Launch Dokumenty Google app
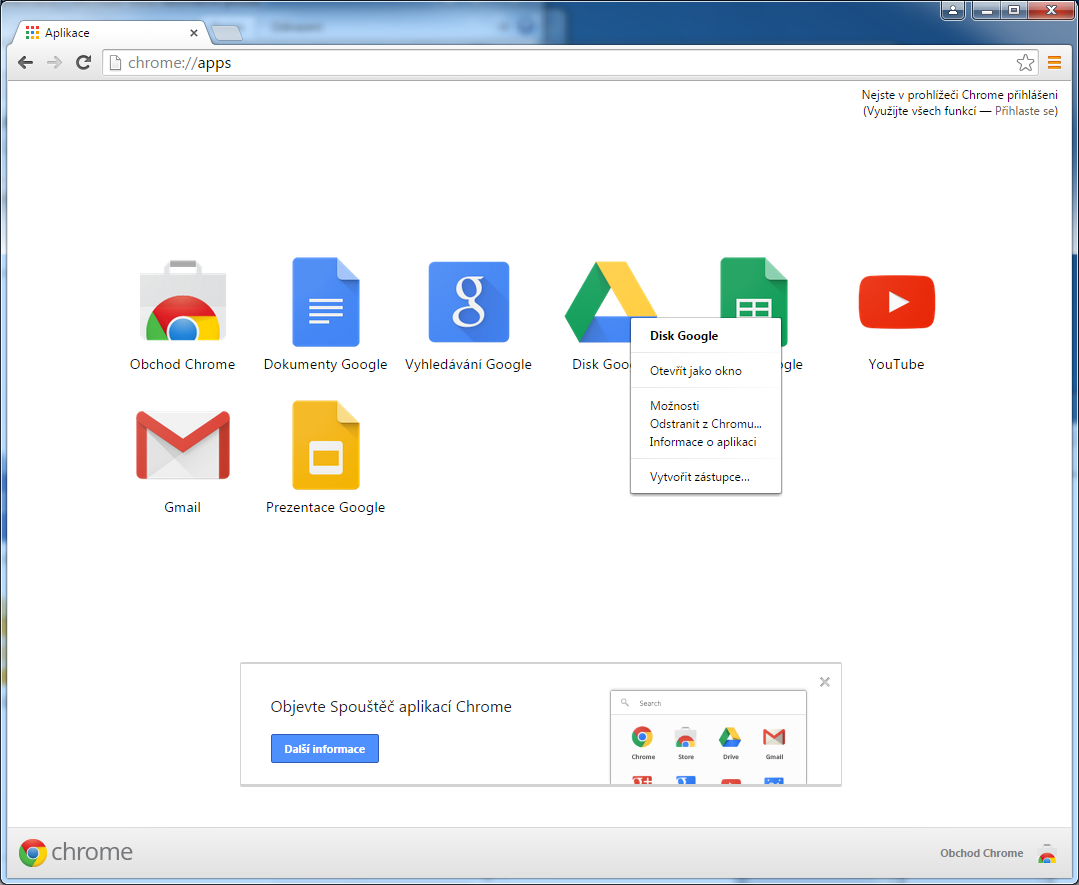The width and height of the screenshot is (1079, 885). [325, 301]
